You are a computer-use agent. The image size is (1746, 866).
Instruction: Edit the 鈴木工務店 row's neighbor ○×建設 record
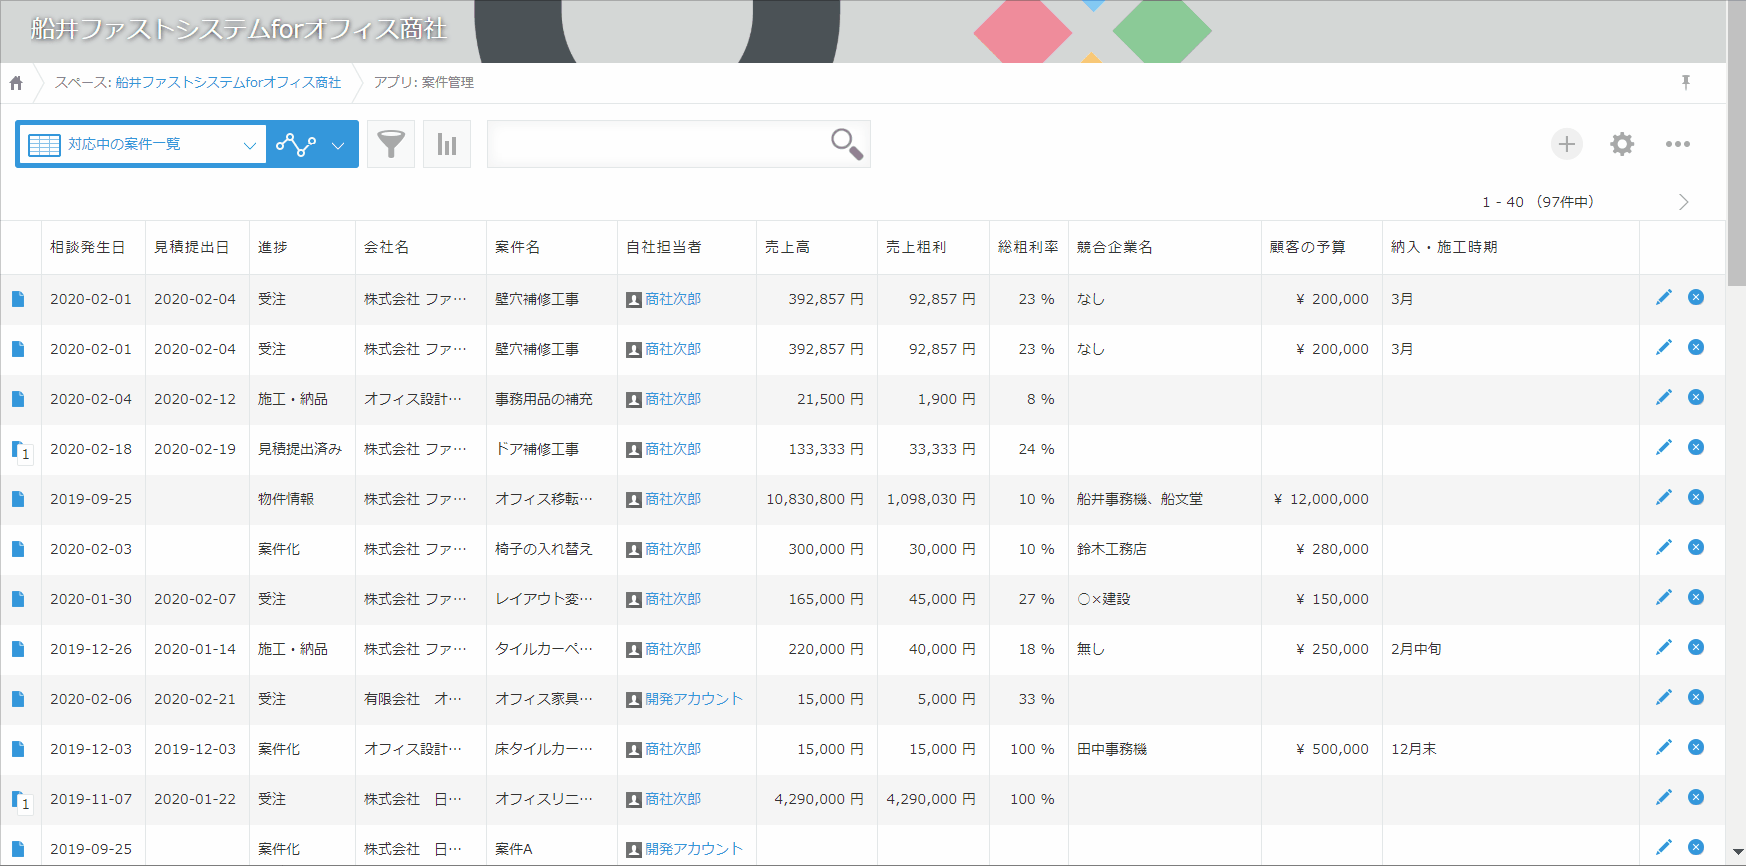point(1664,597)
